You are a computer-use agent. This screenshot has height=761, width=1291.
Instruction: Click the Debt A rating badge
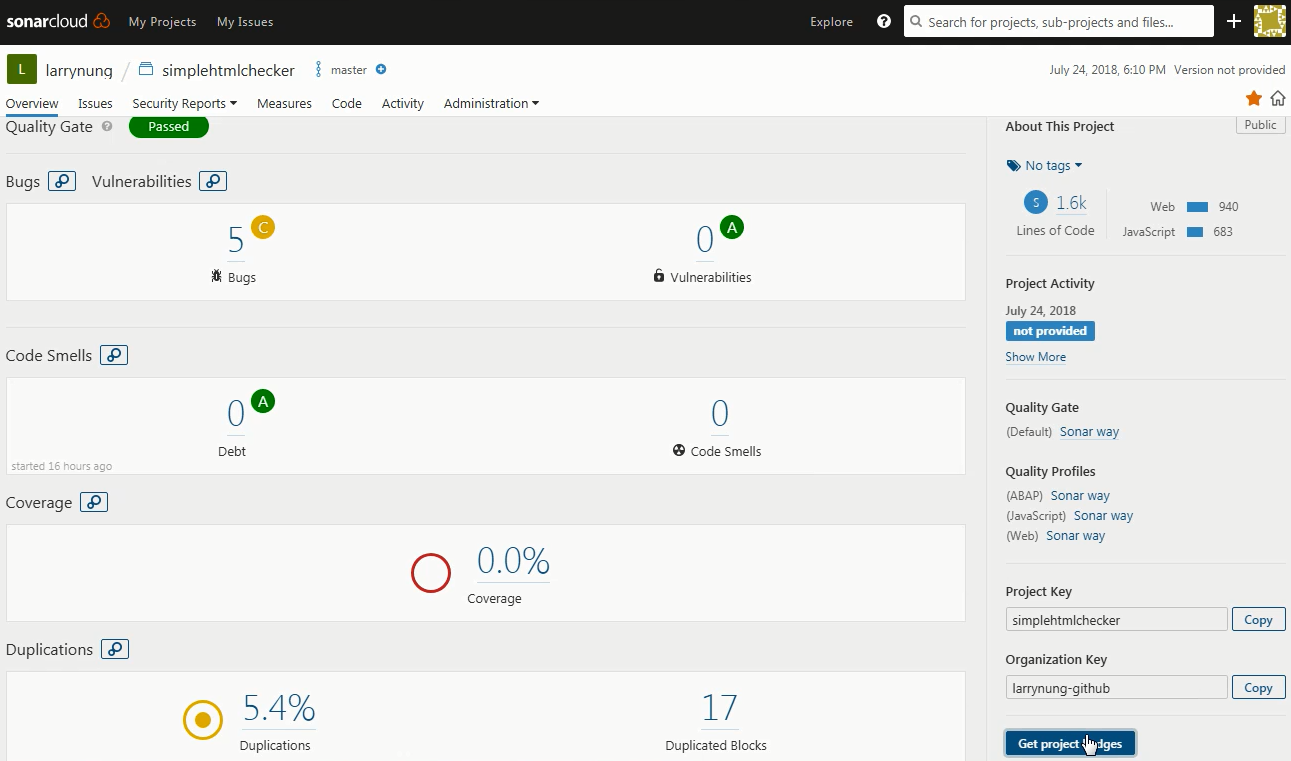(263, 401)
